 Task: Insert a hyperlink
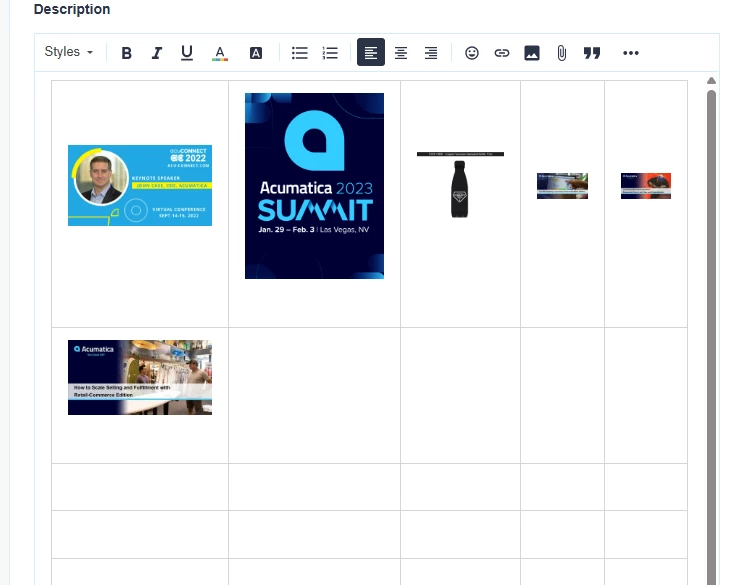coord(502,53)
